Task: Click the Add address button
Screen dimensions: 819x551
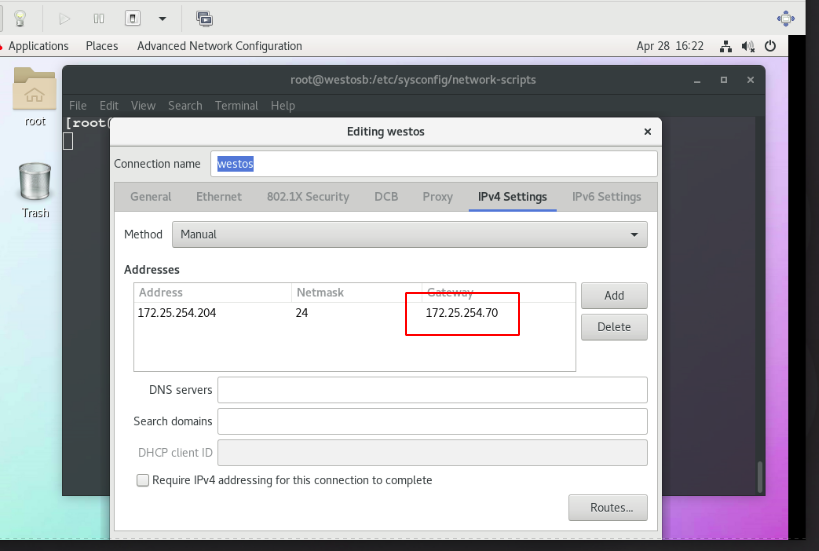Action: (614, 296)
